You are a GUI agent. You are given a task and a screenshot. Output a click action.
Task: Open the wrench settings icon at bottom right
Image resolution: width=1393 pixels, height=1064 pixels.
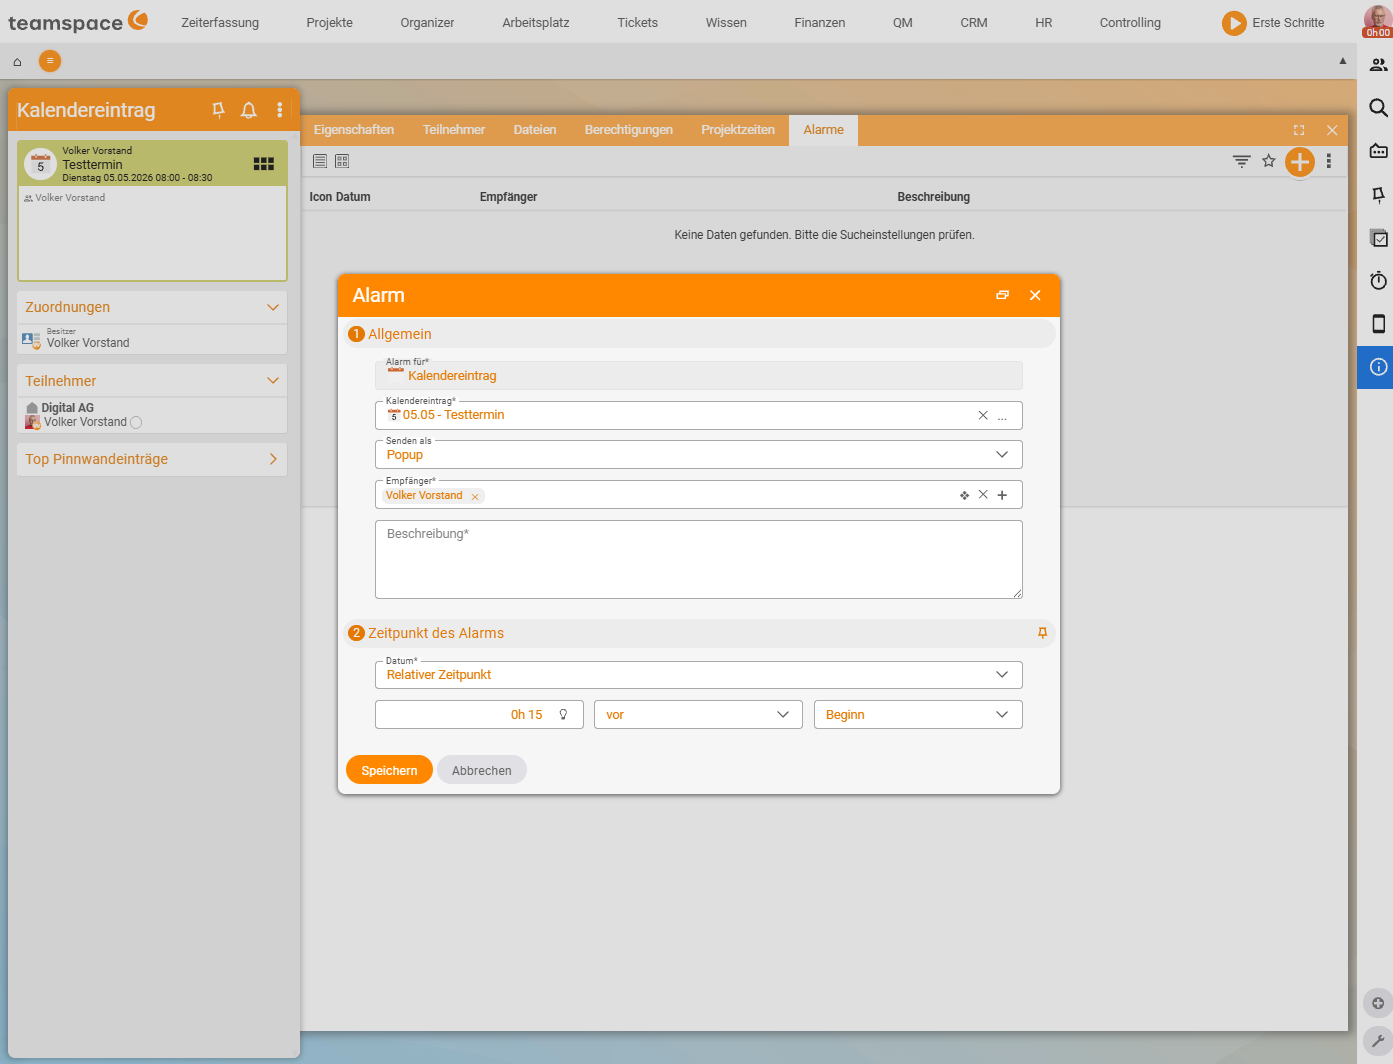coord(1378,1041)
